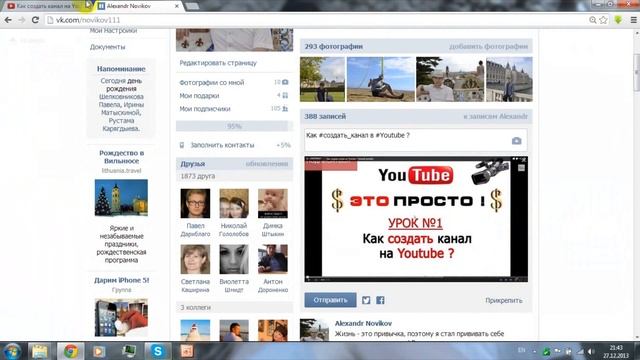
Task: Share the post via Facebook icon
Action: click(x=380, y=300)
